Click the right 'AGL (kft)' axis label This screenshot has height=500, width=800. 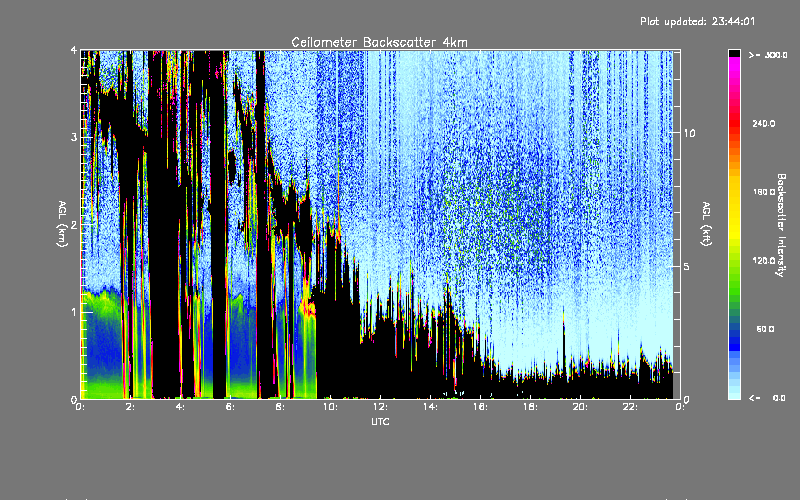point(706,224)
